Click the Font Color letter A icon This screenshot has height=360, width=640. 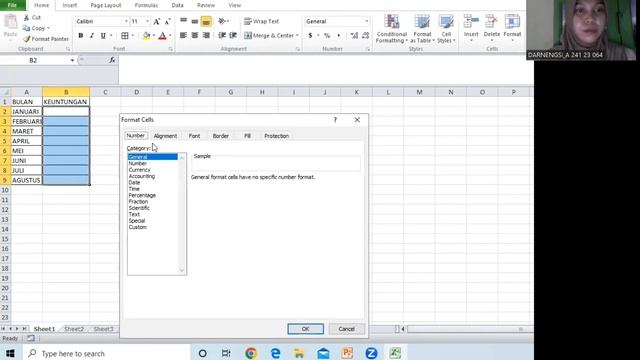(x=162, y=36)
